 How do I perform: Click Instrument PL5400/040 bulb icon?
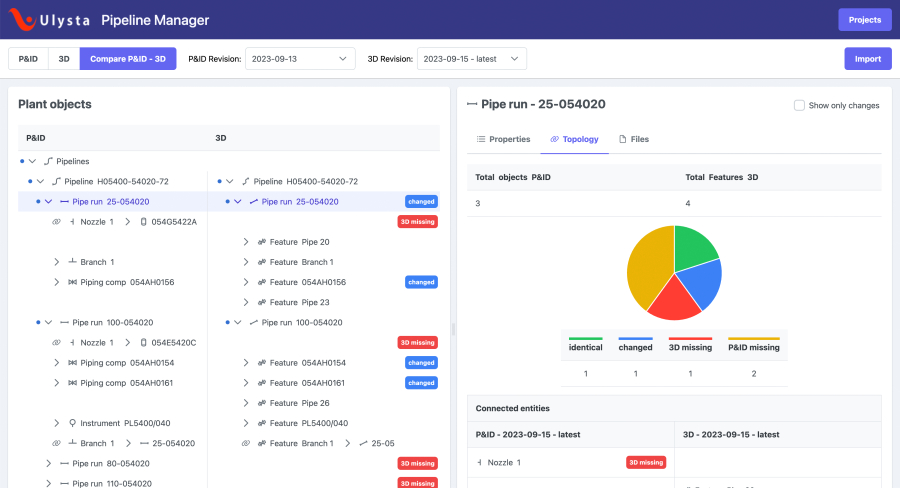pyautogui.click(x=73, y=423)
